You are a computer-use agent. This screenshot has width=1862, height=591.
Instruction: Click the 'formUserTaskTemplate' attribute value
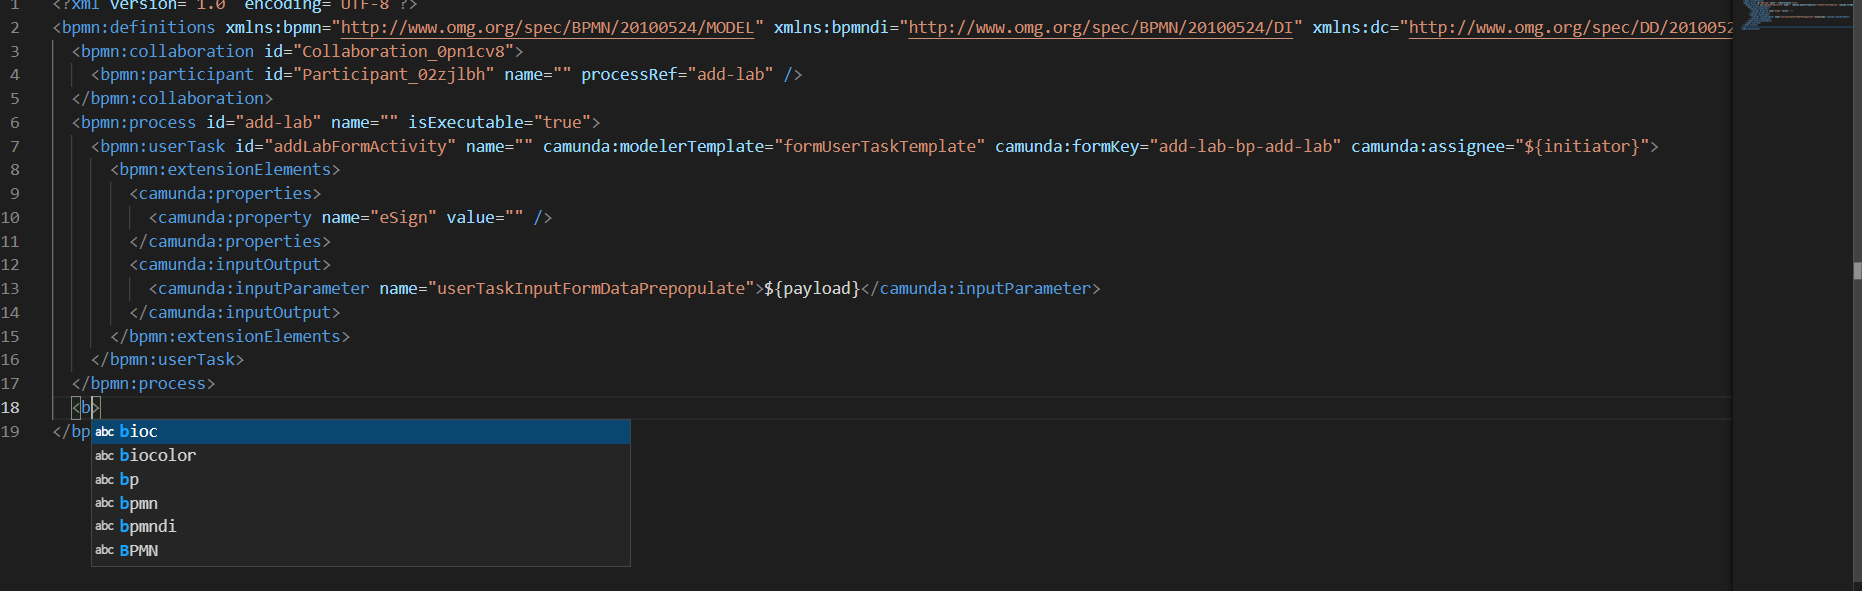(879, 146)
